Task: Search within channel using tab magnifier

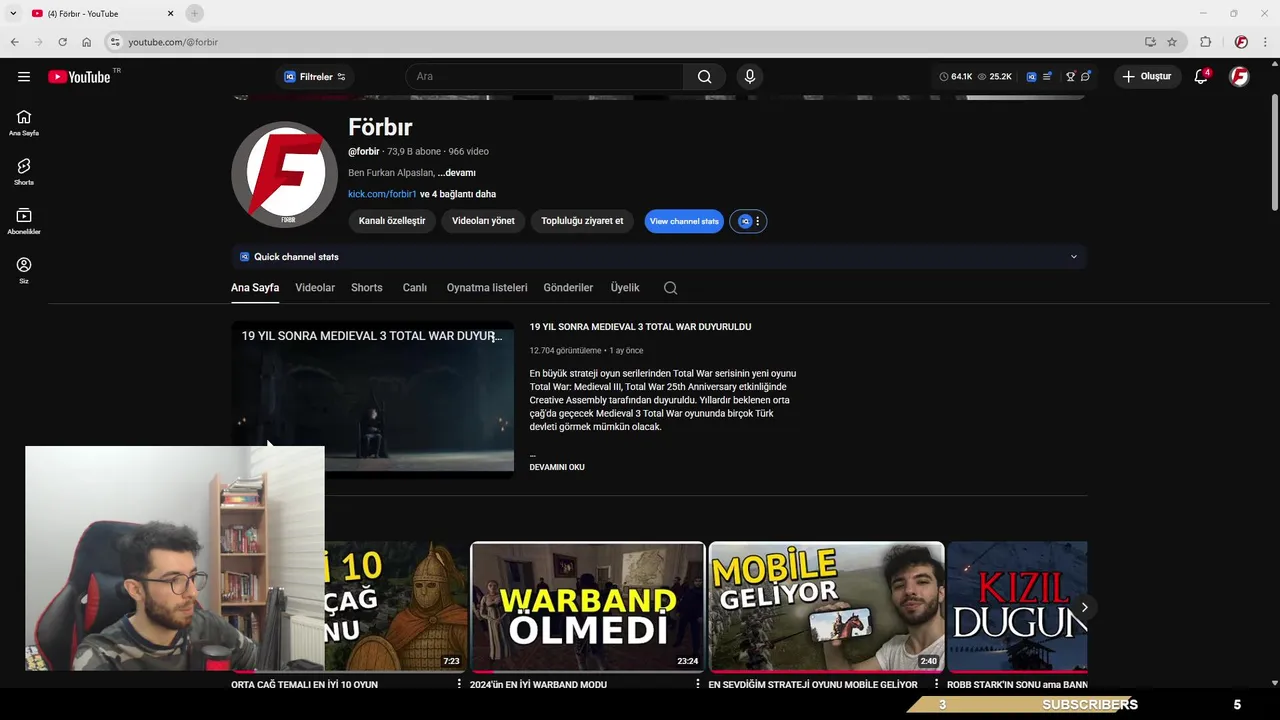Action: [670, 288]
